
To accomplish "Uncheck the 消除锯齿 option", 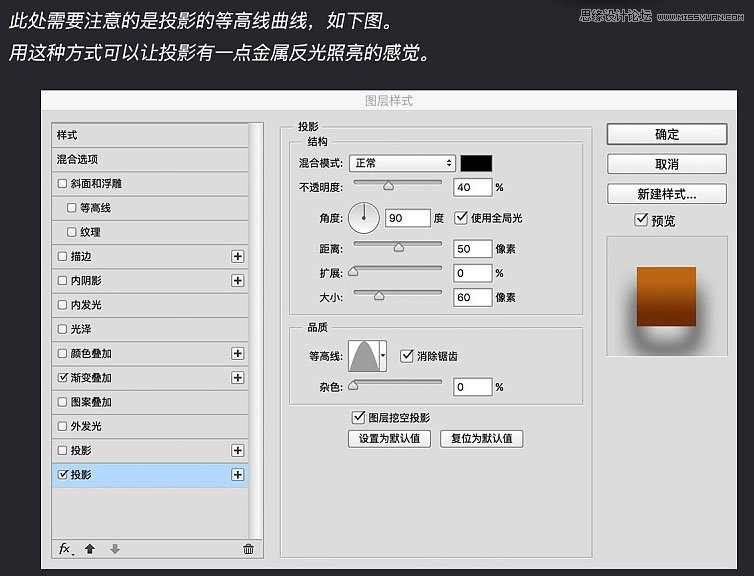I will 407,355.
